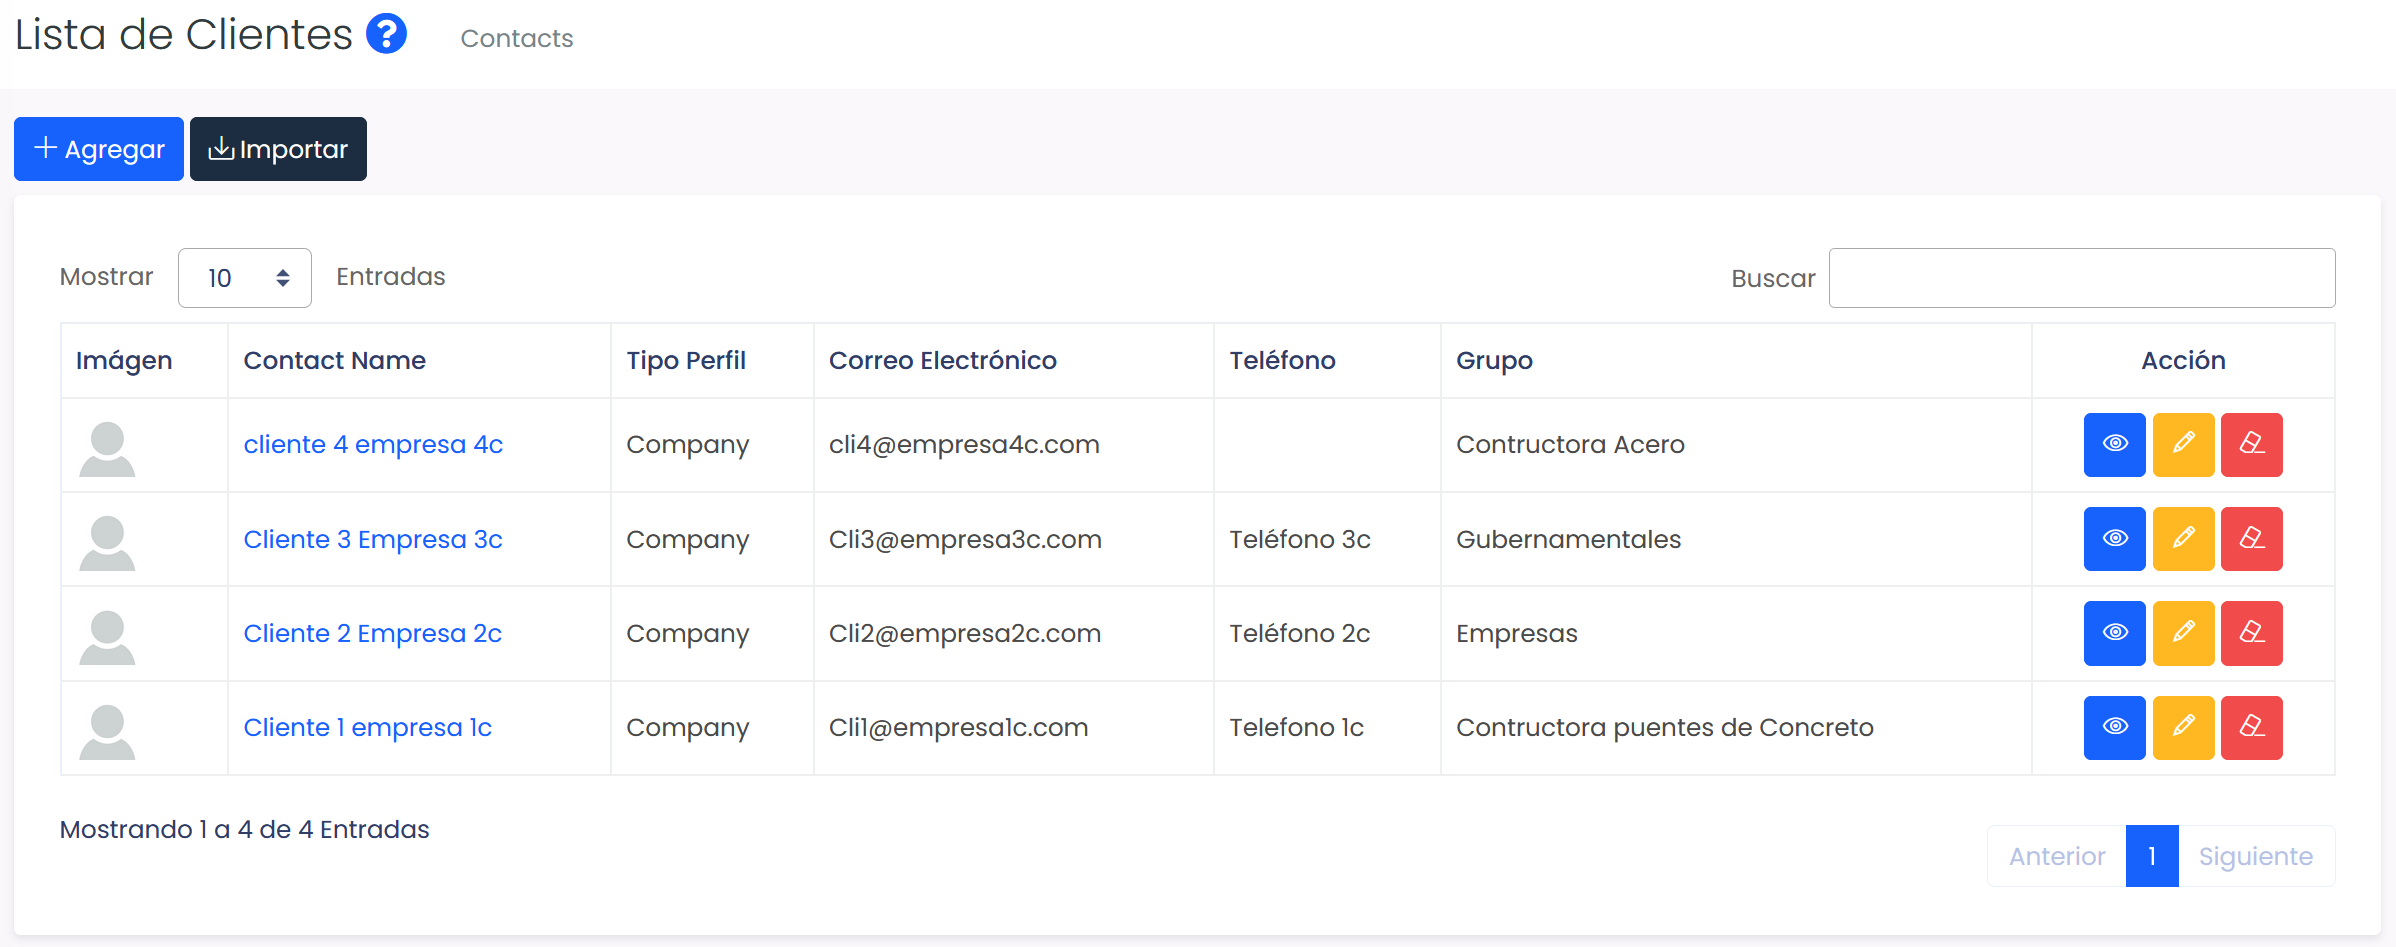2396x947 pixels.
Task: Go to page 1 in pagination
Action: click(x=2152, y=856)
